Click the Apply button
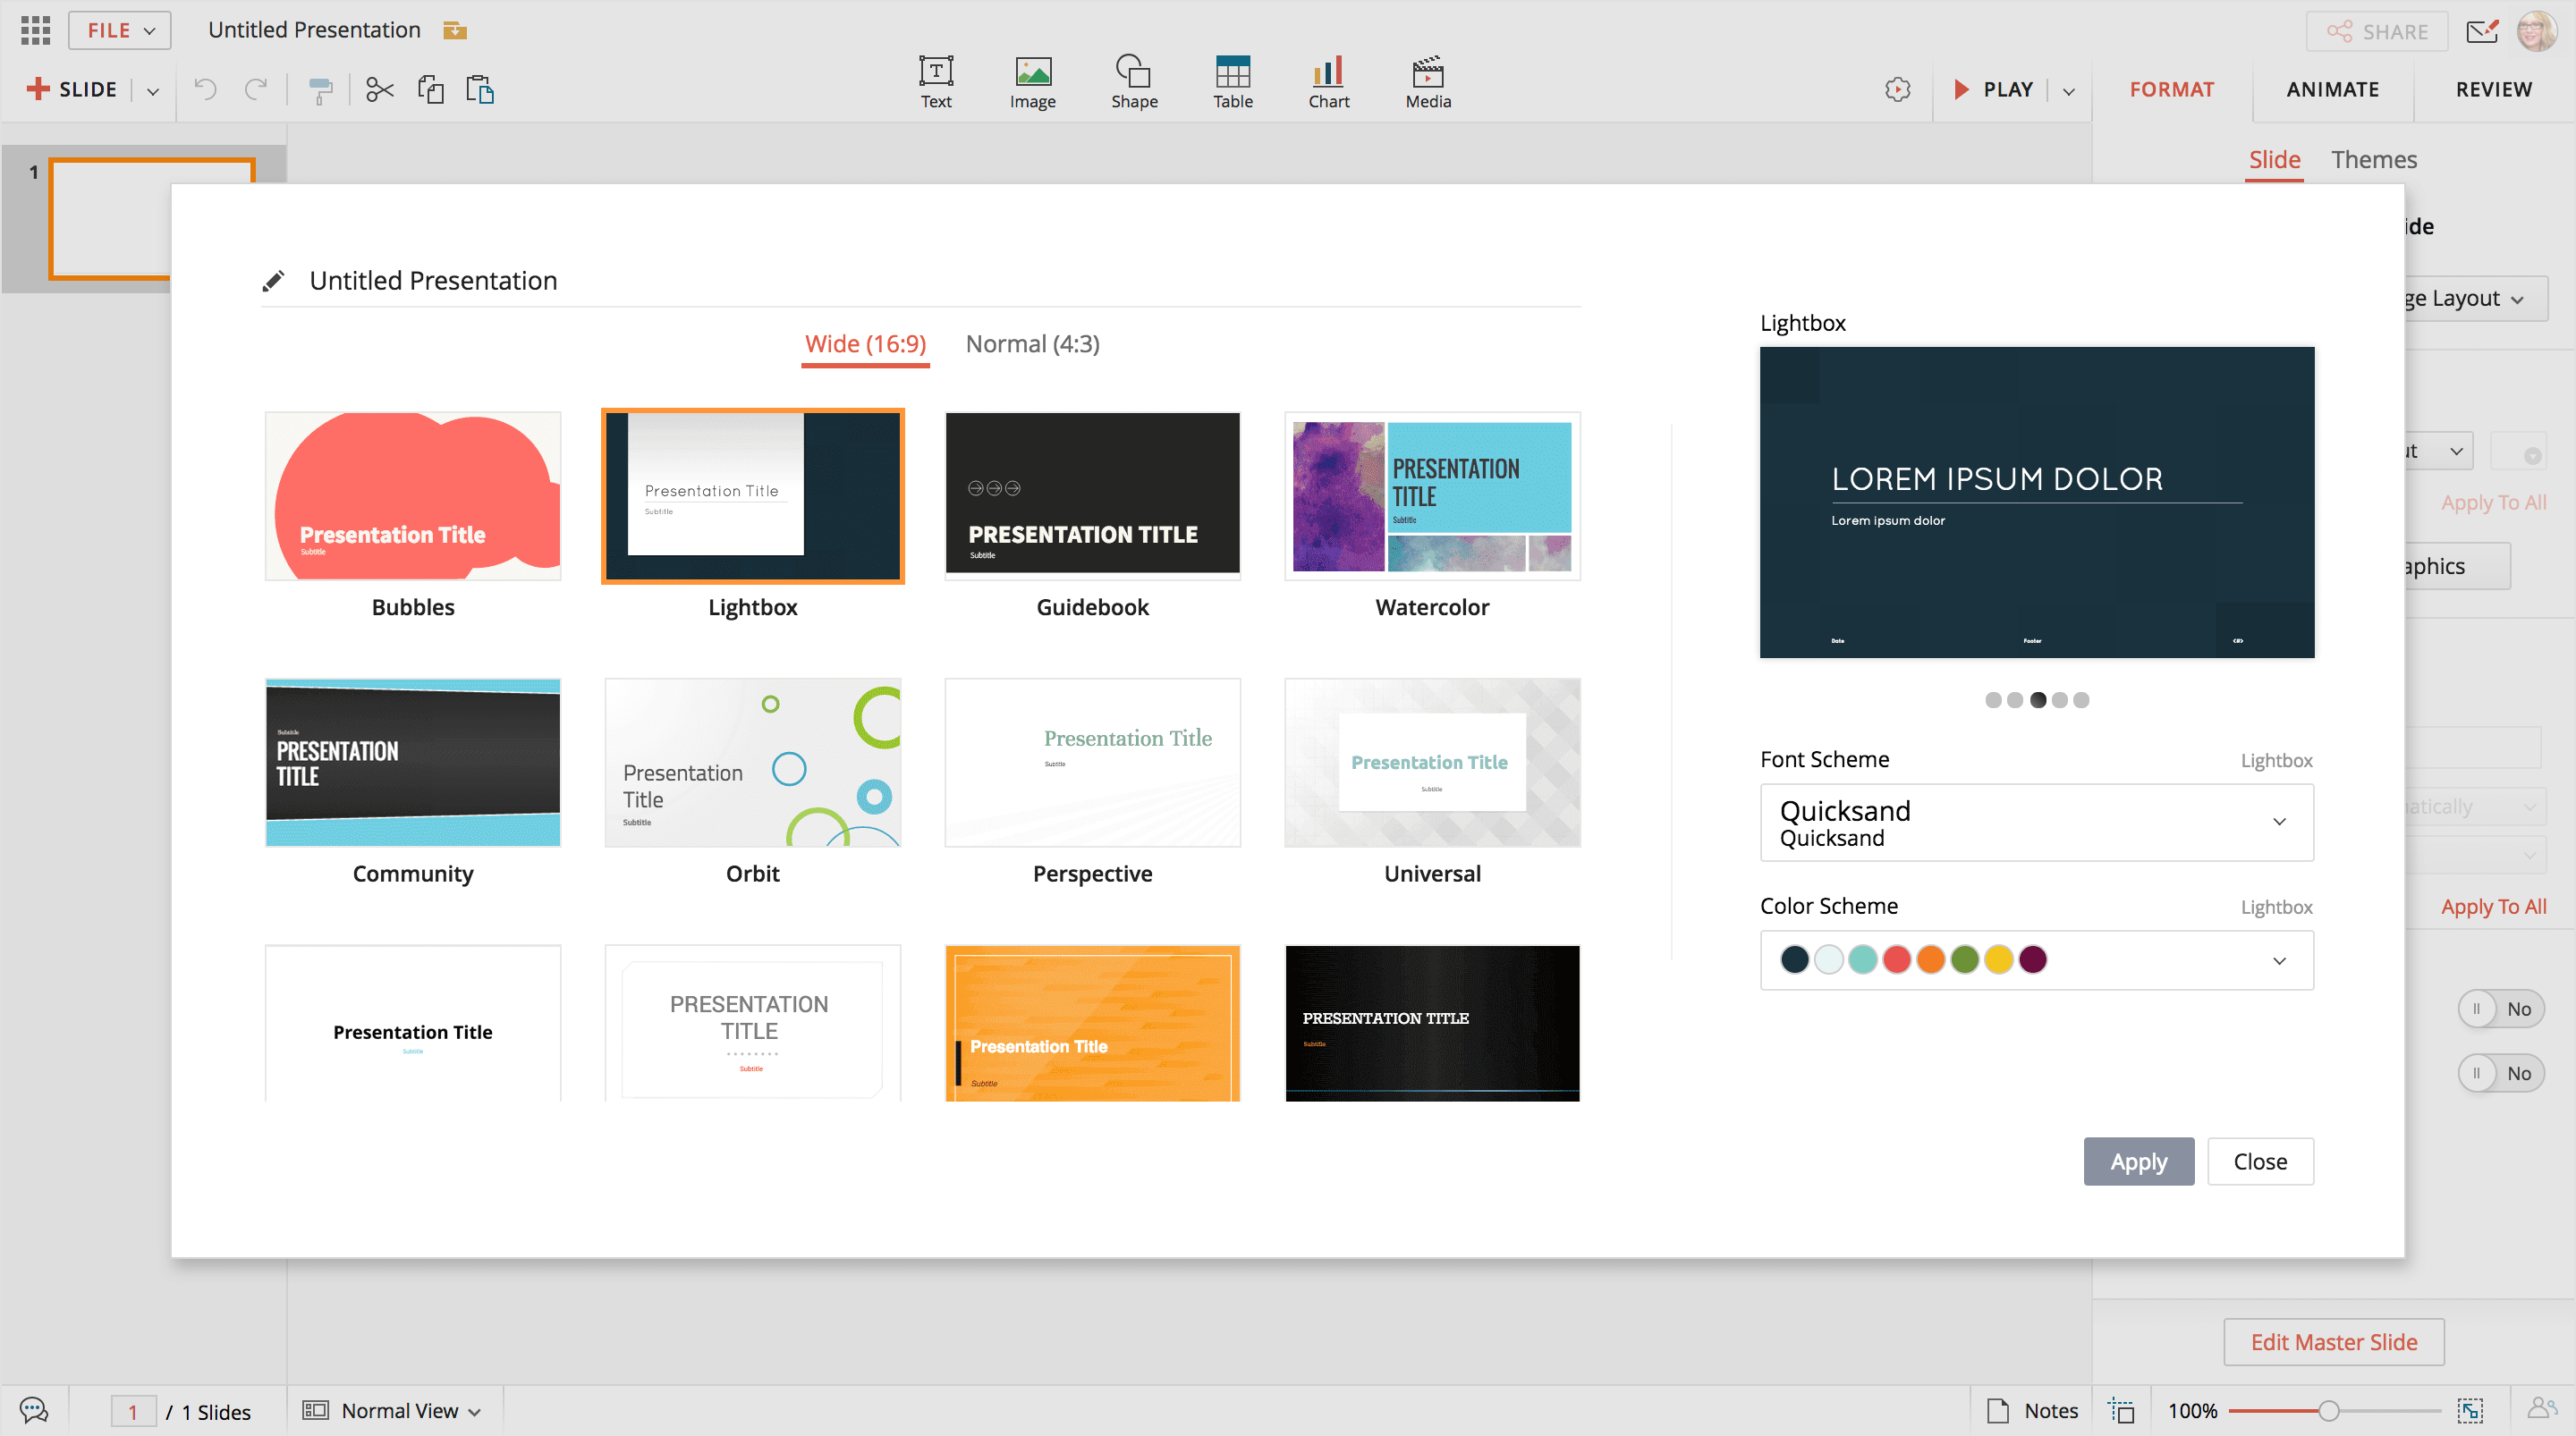The height and width of the screenshot is (1436, 2576). coord(2138,1161)
